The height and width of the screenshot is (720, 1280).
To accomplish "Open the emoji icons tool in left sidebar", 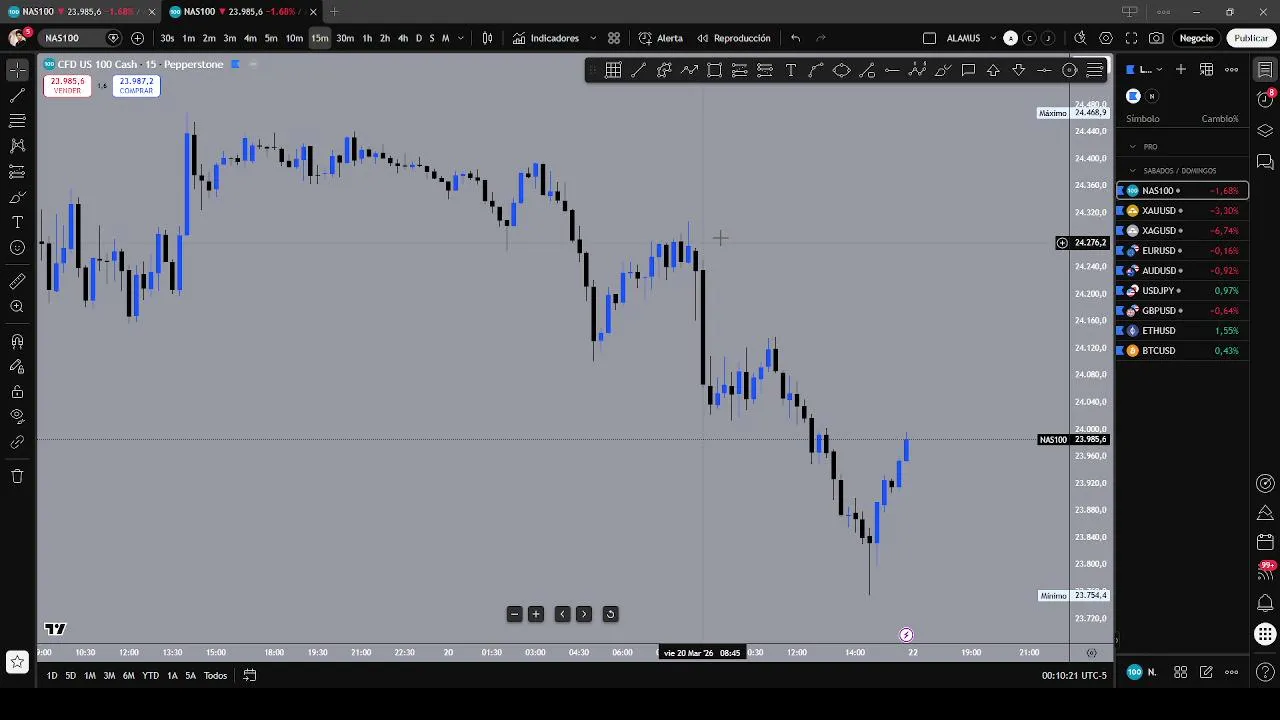I will point(17,247).
